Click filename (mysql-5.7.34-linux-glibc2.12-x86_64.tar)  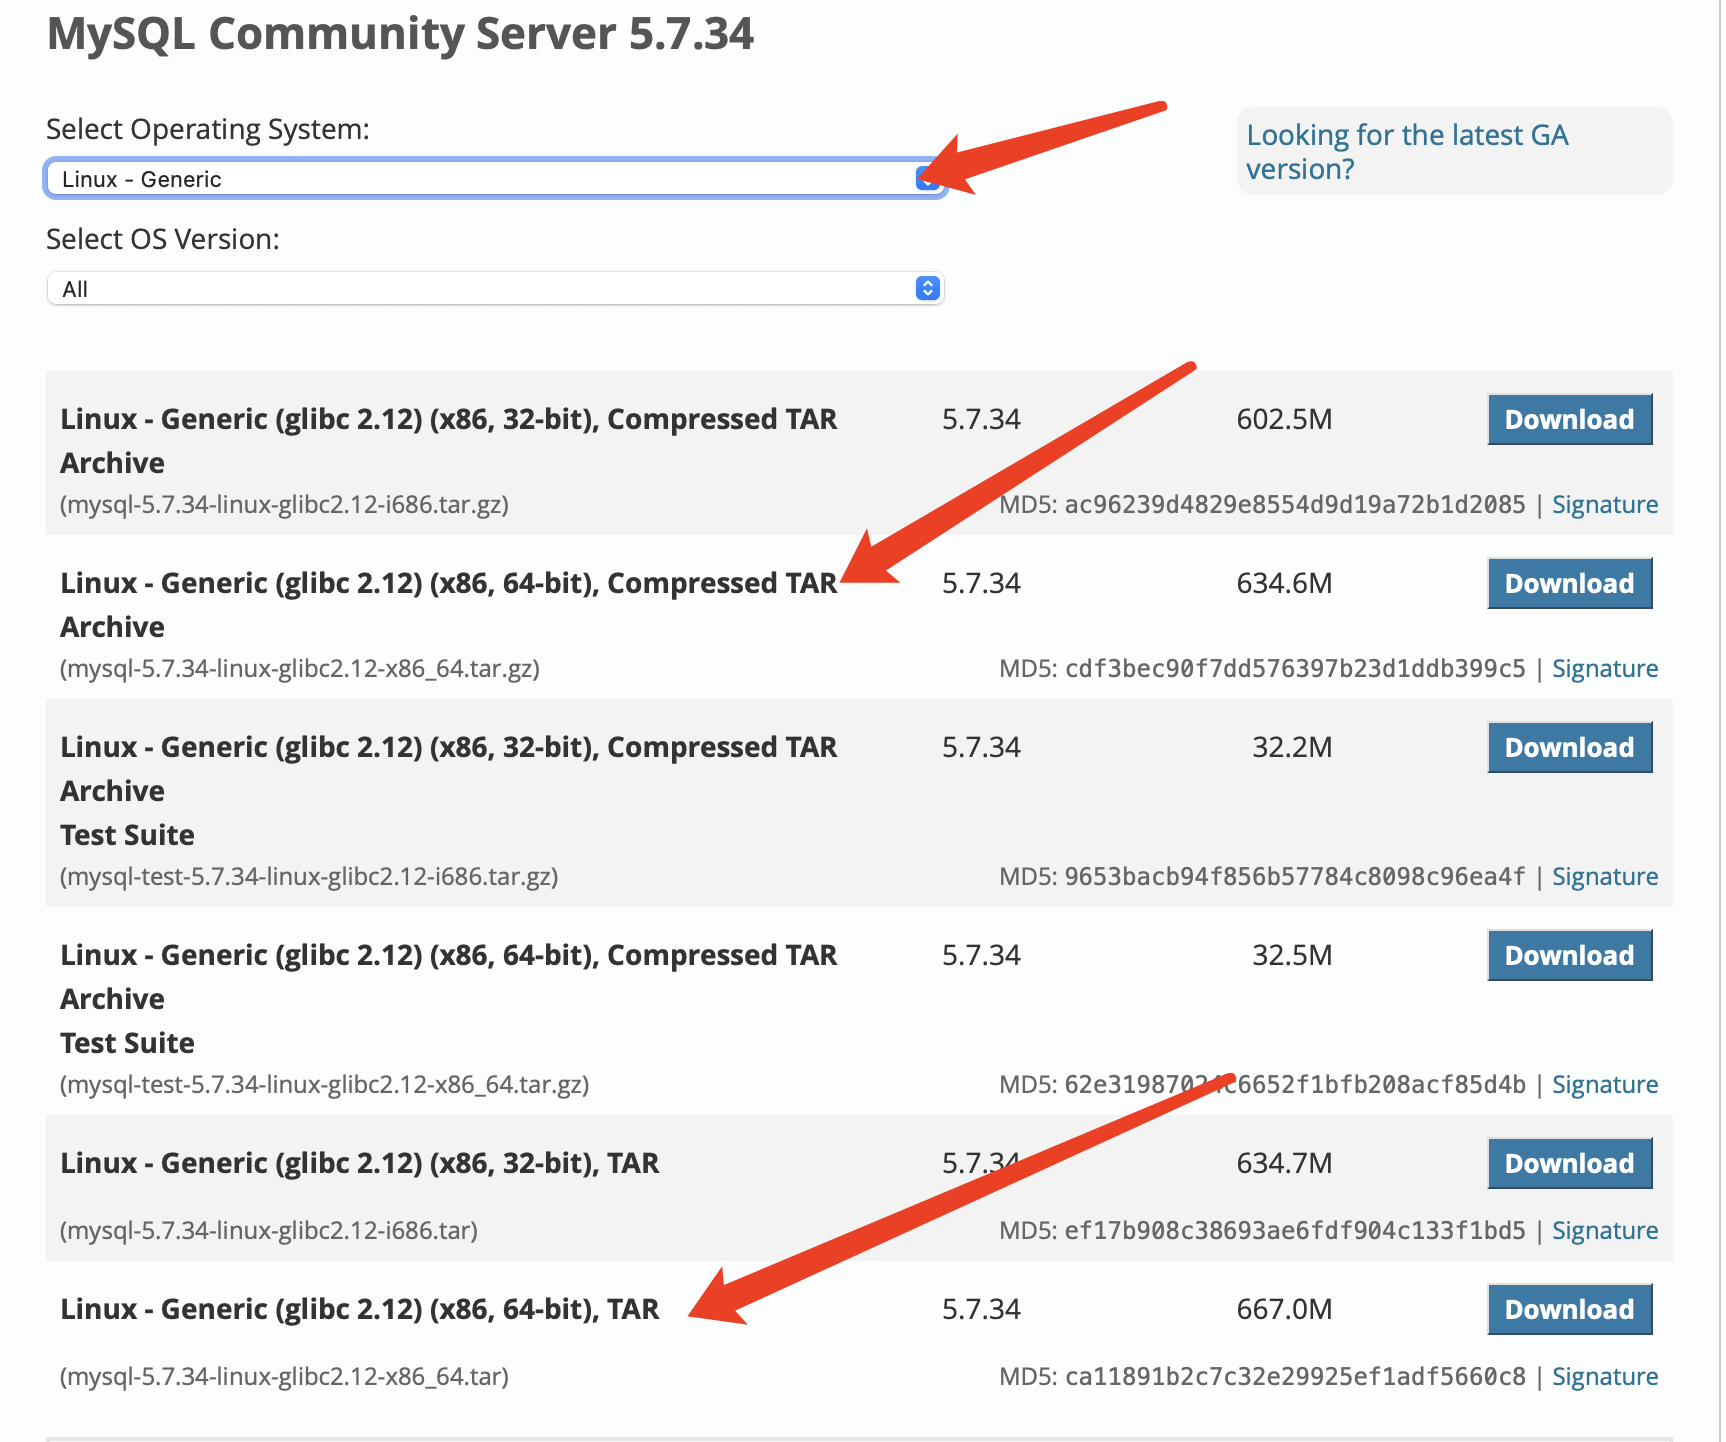pos(285,1377)
